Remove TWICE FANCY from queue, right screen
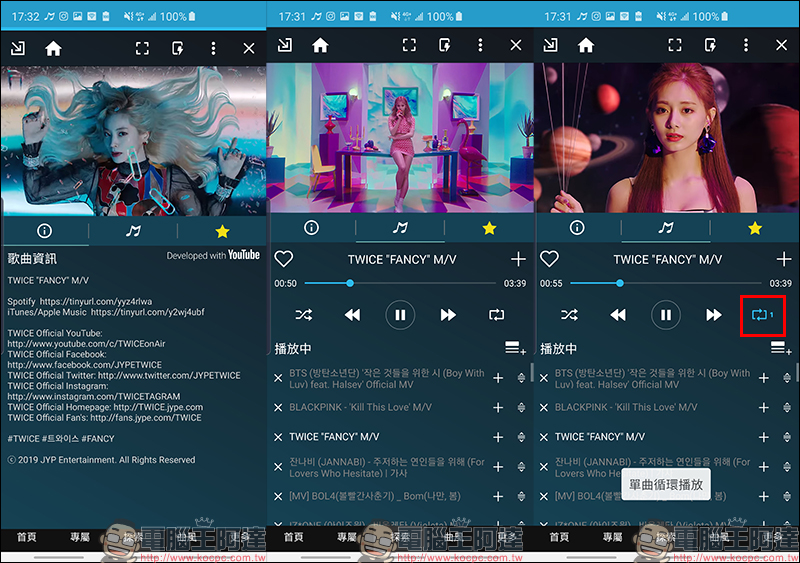 click(544, 437)
